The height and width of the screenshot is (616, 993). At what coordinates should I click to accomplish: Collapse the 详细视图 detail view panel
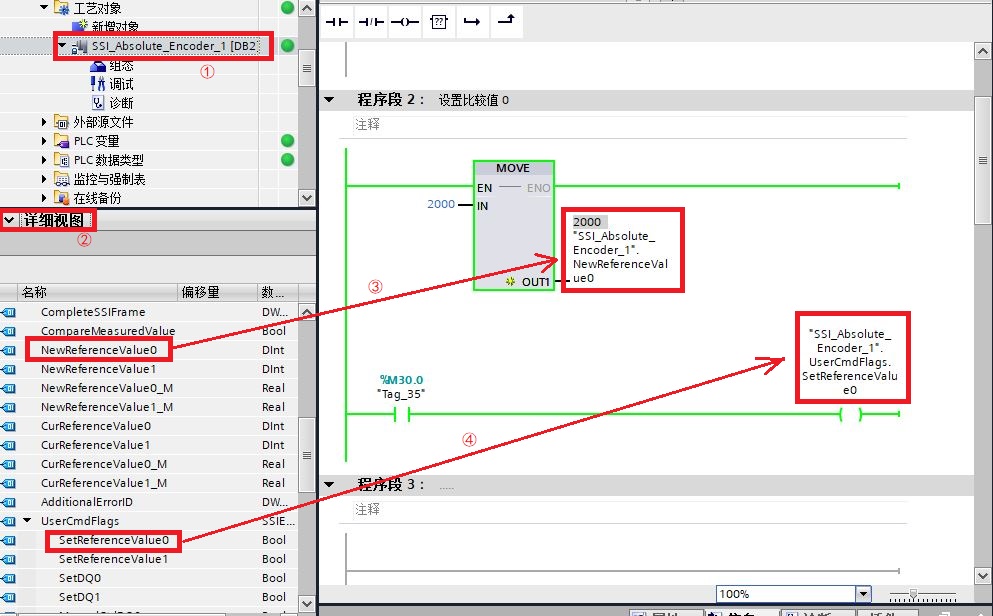(9, 220)
